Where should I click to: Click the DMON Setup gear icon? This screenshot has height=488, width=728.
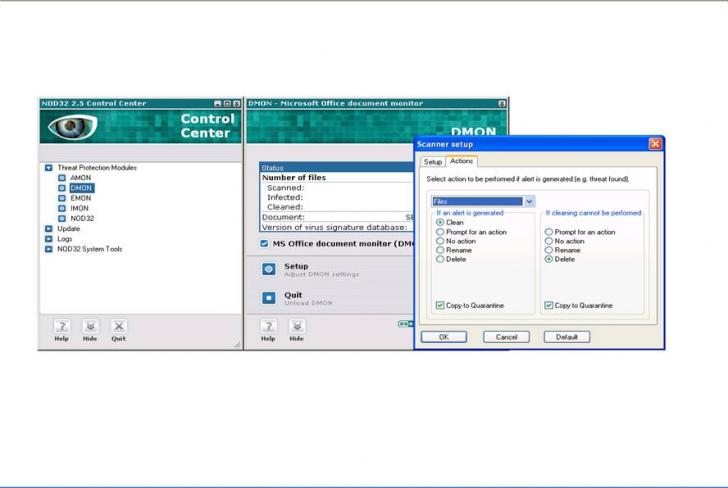[269, 269]
